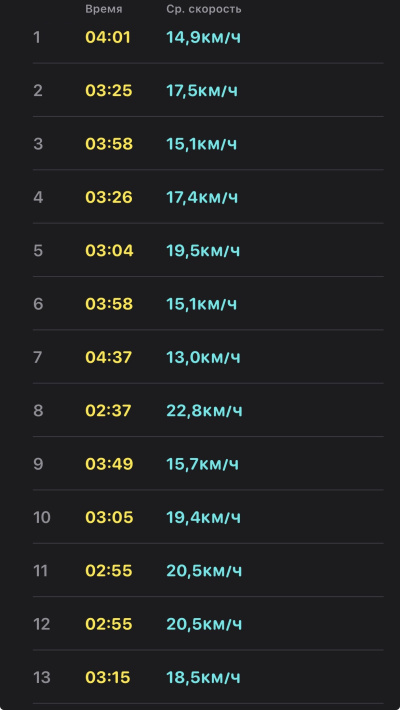This screenshot has width=400, height=710.
Task: Select lap number 11
Action: point(40,571)
